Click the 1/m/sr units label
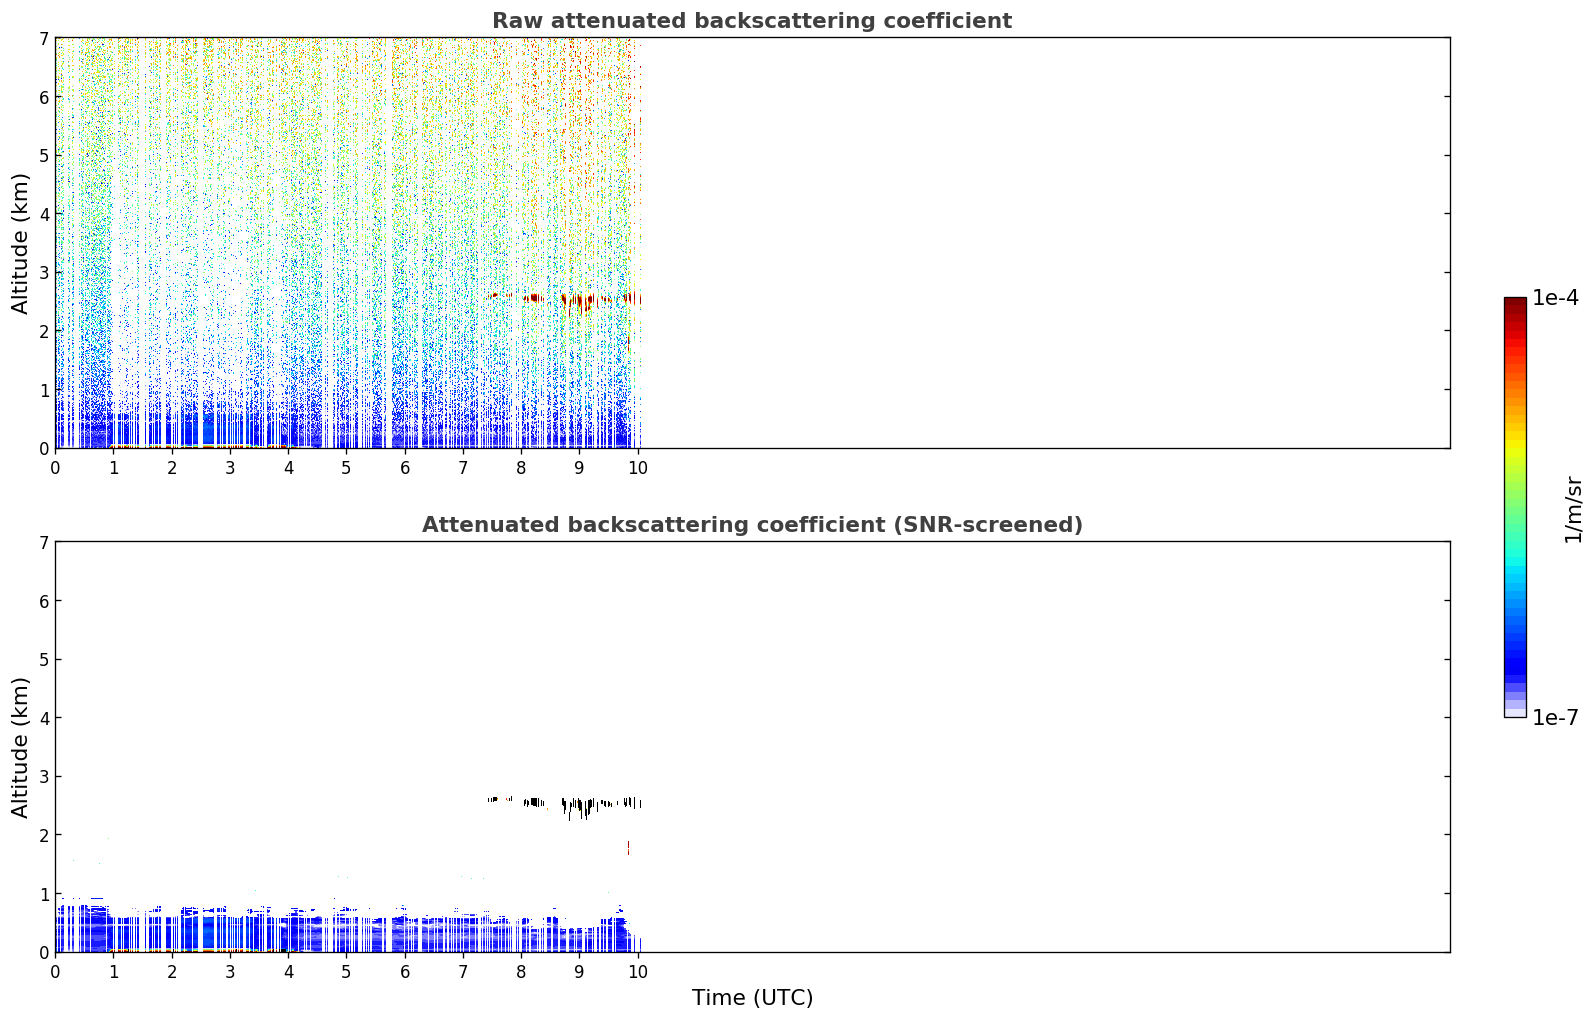The width and height of the screenshot is (1595, 1020). click(x=1573, y=508)
